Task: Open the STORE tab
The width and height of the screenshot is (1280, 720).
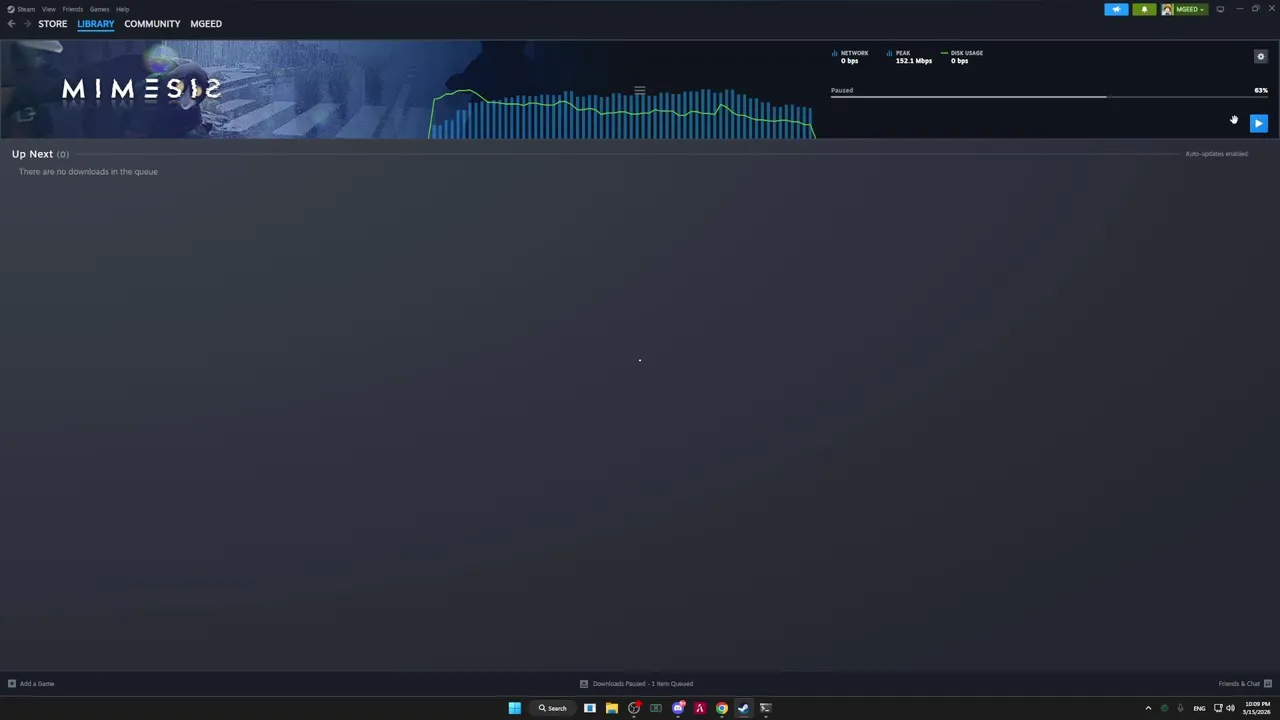Action: coord(53,24)
